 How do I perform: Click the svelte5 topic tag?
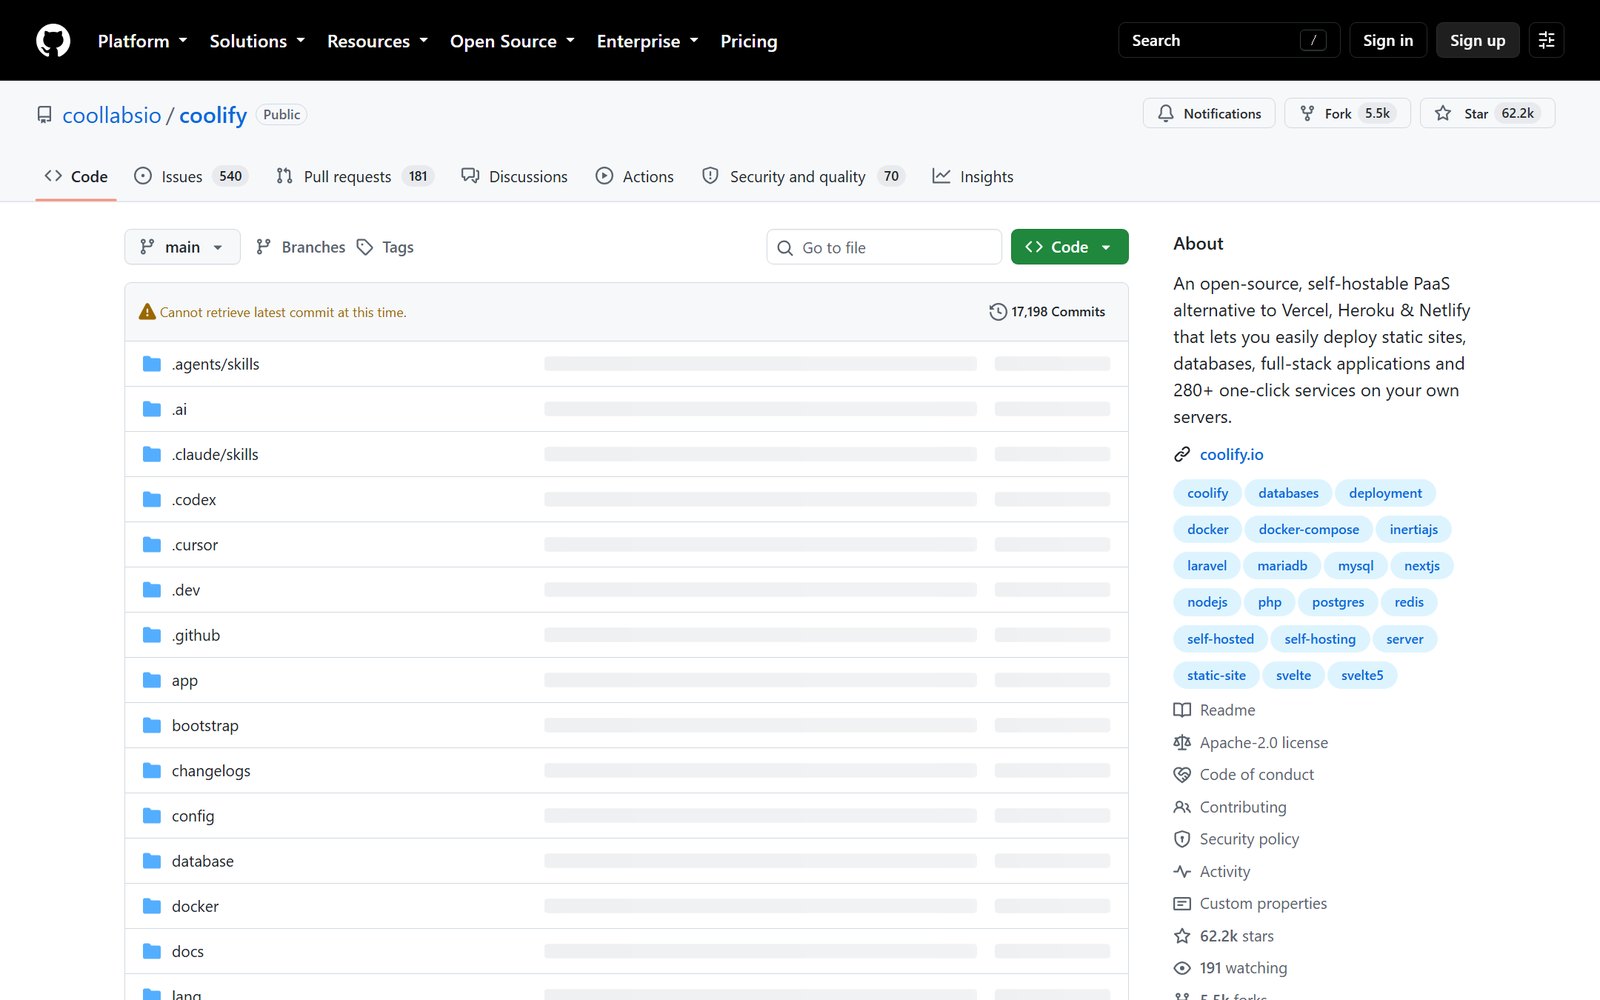1362,675
